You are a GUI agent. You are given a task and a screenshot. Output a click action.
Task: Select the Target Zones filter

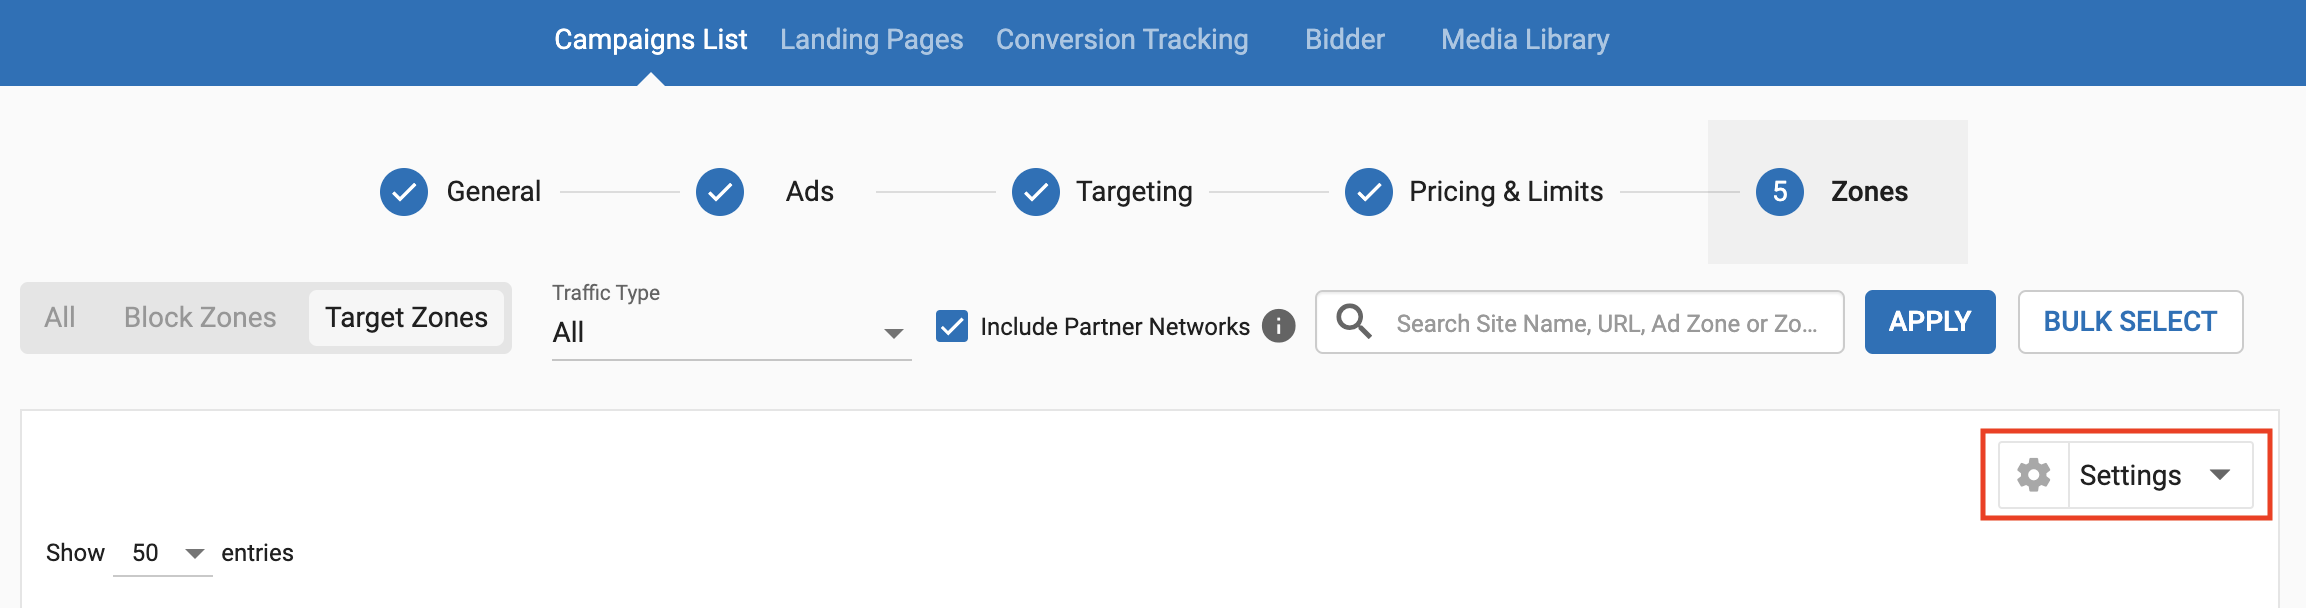[x=406, y=318]
